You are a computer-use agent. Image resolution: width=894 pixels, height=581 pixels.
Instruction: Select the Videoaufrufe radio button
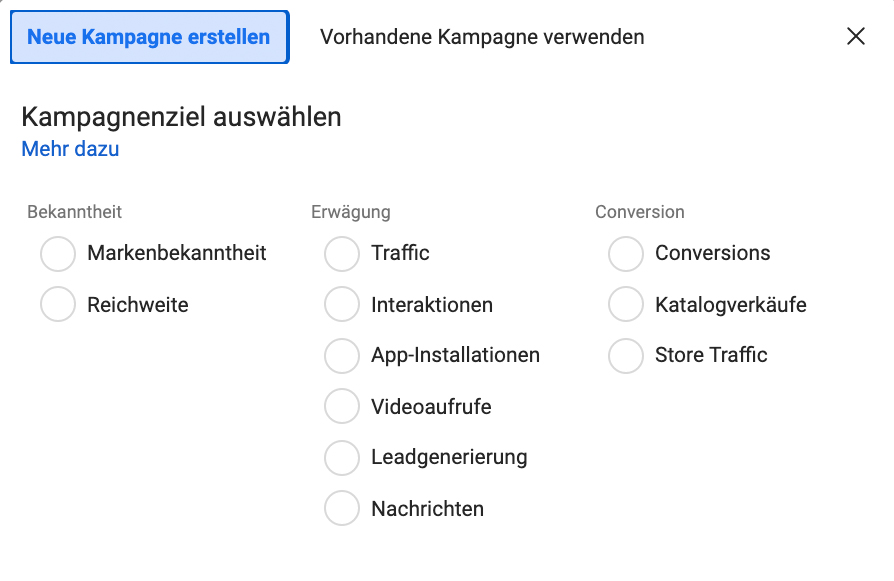point(342,406)
